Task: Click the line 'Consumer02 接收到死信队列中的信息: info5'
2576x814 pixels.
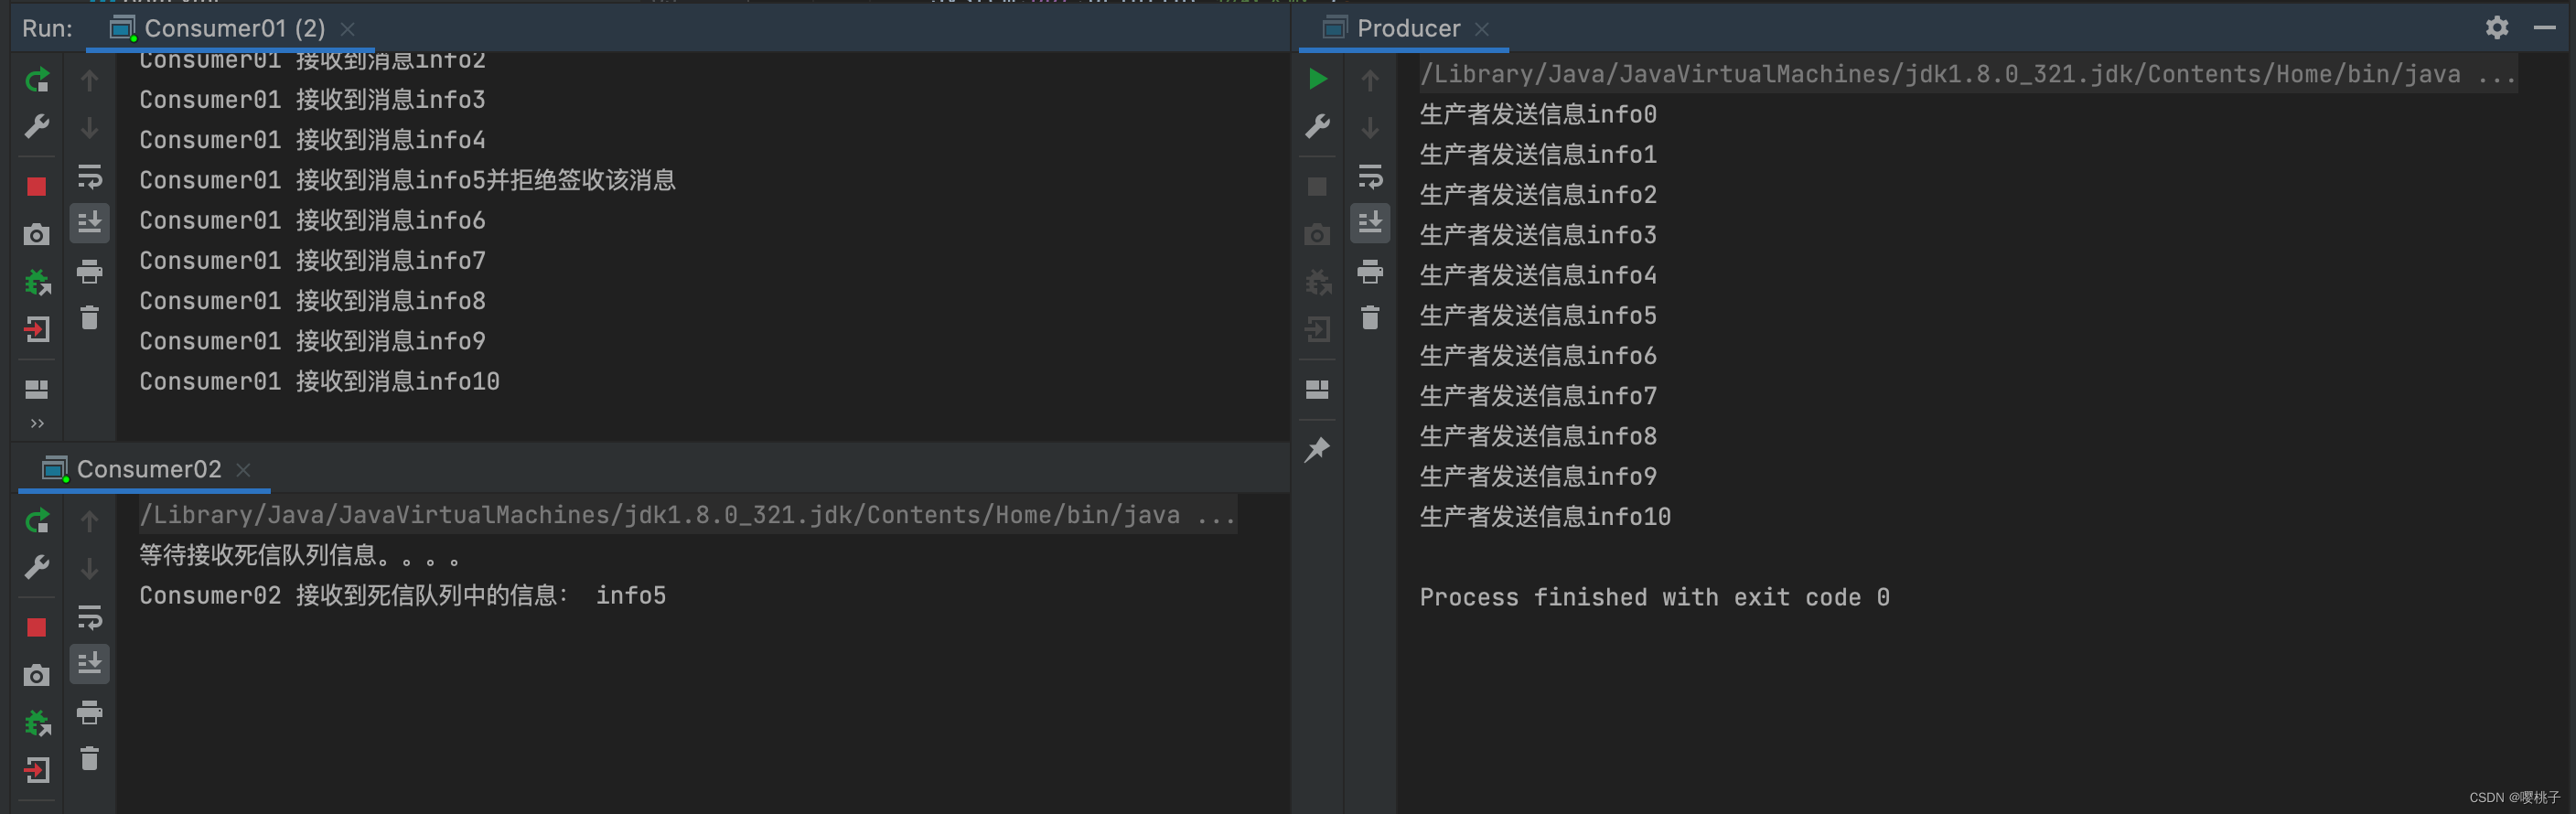Action: click(402, 595)
